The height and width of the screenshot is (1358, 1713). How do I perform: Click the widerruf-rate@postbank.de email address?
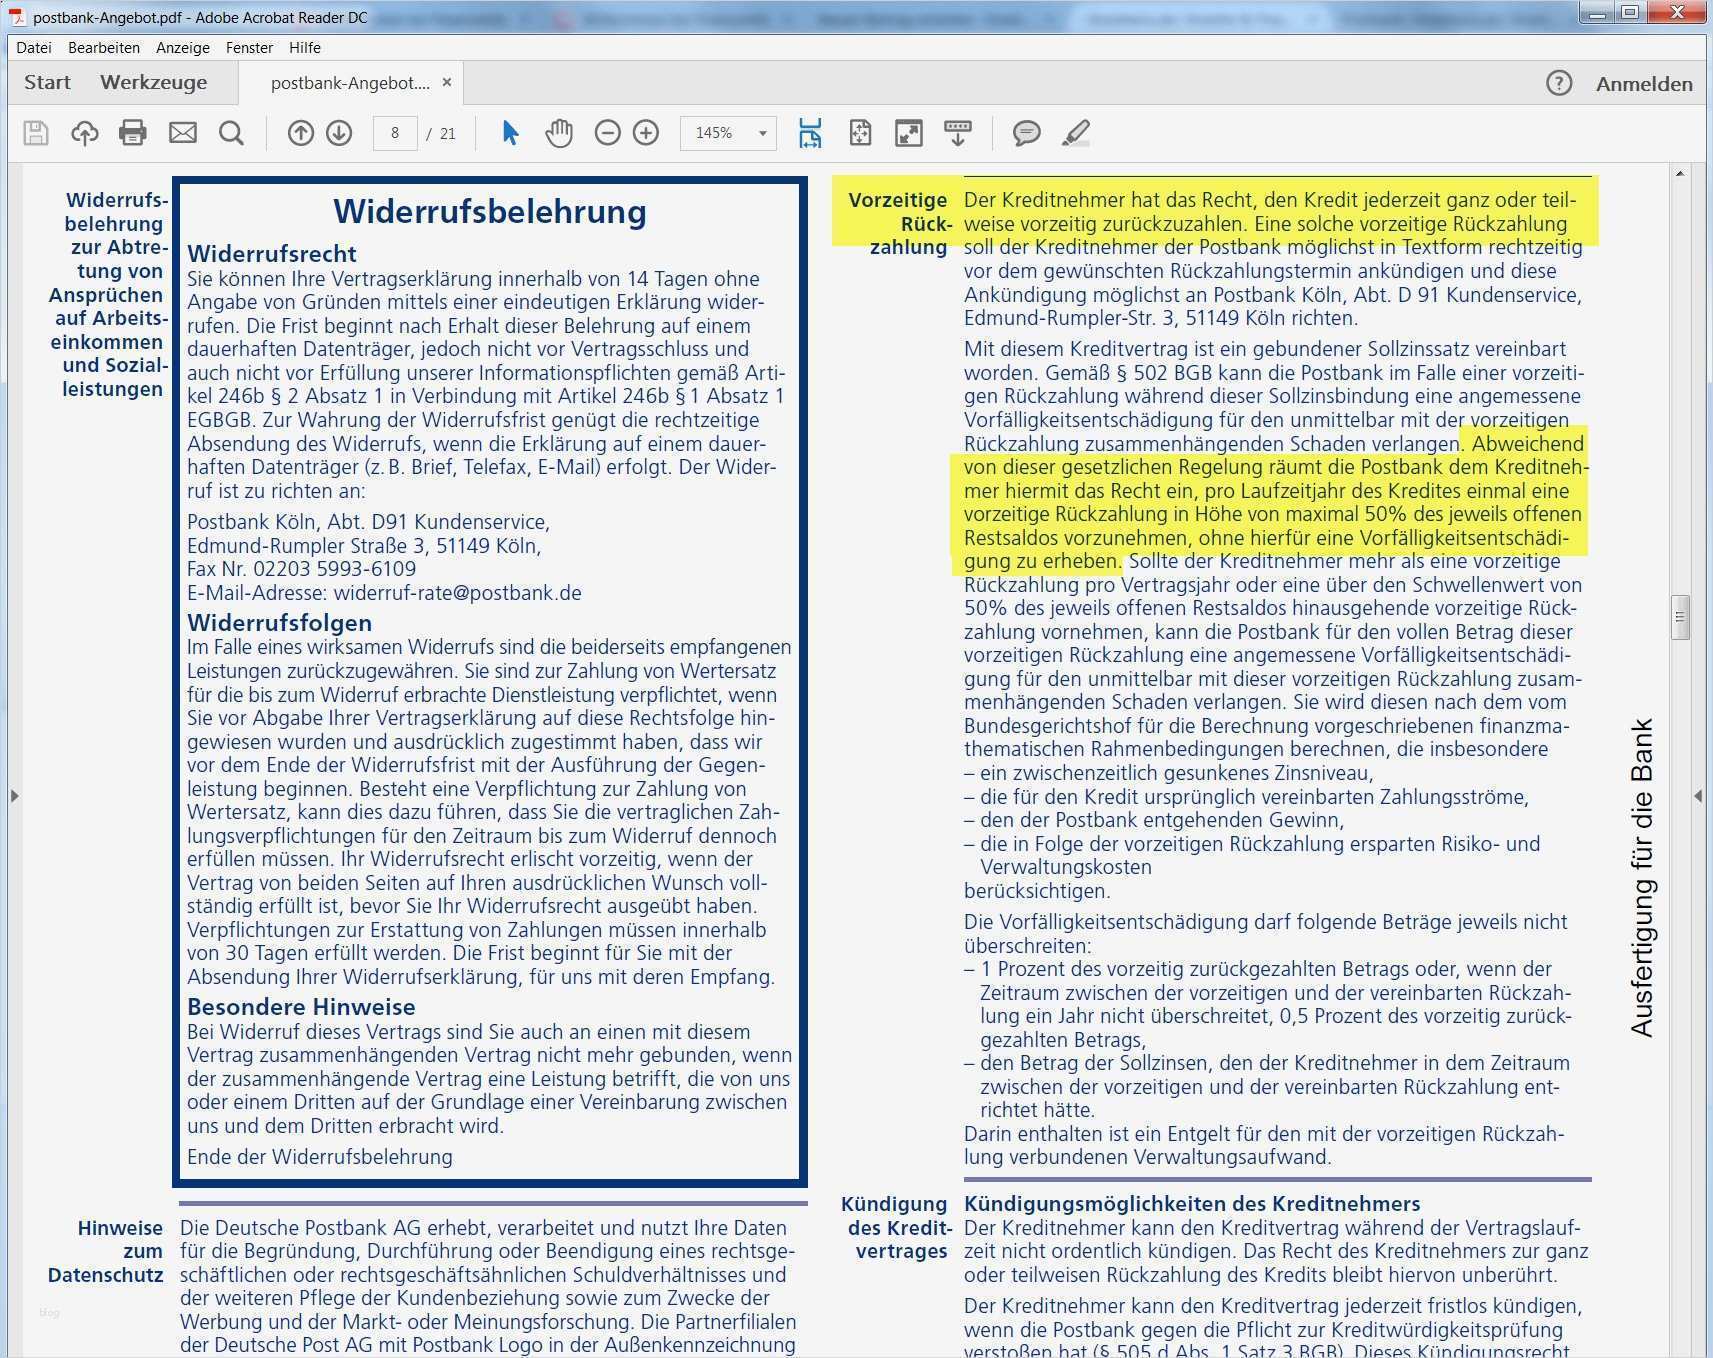coord(457,593)
